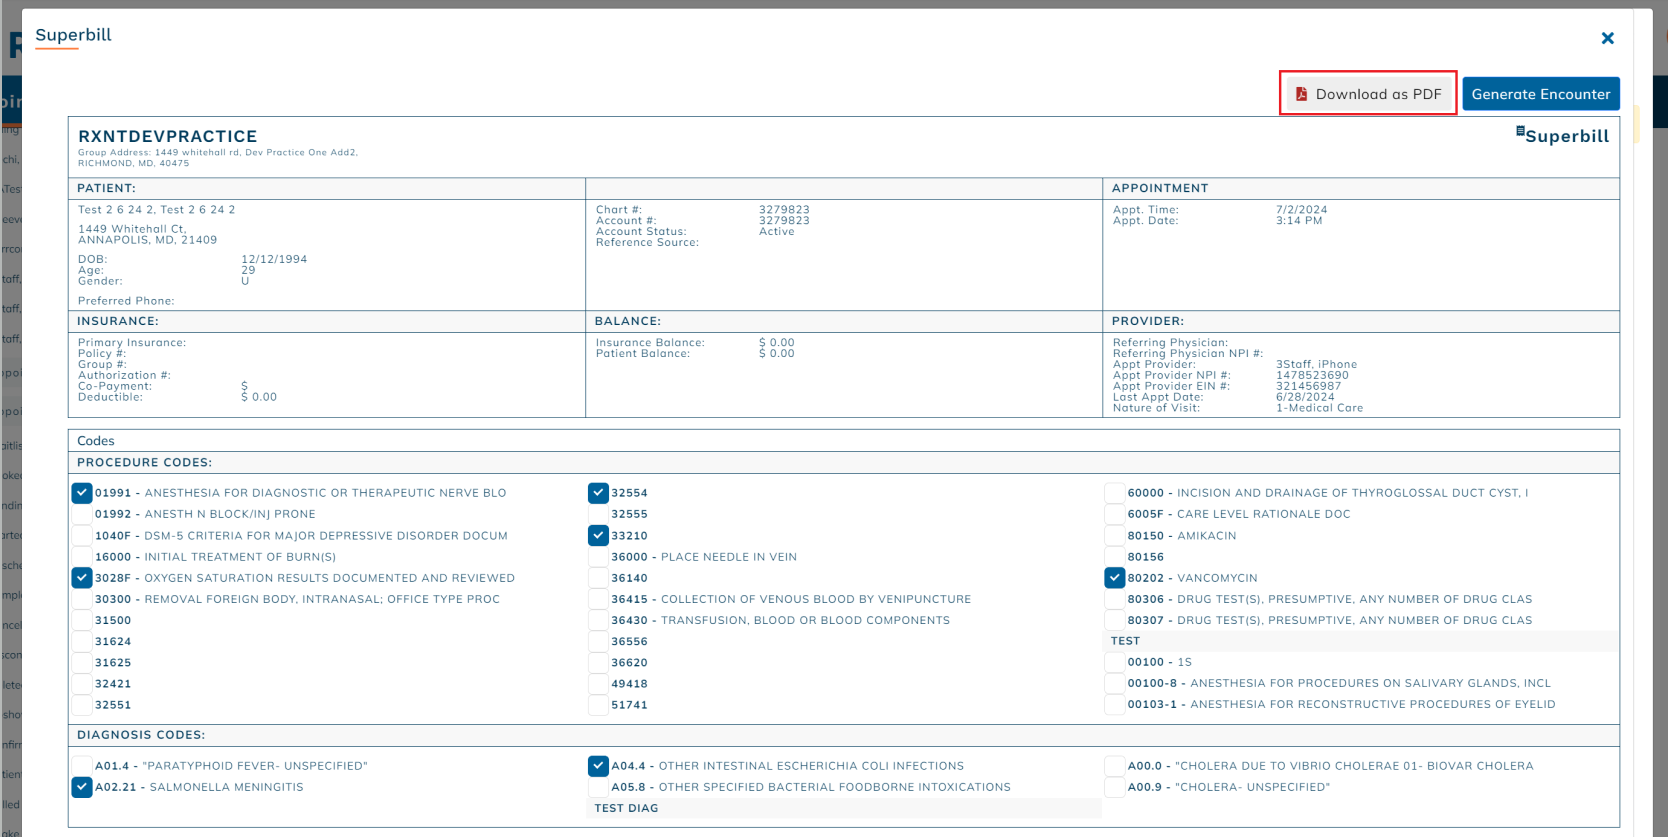
Task: Check procedure code 32555 checkbox
Action: click(x=598, y=514)
